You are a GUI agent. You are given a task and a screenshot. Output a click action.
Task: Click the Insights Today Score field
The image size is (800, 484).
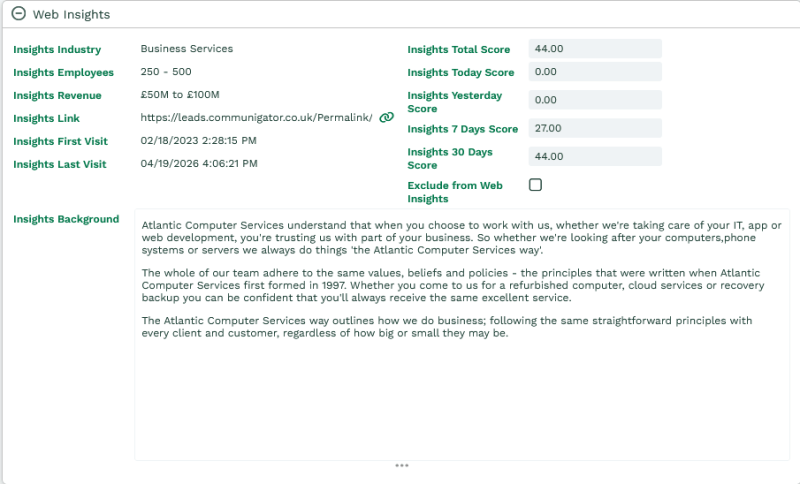click(x=595, y=71)
